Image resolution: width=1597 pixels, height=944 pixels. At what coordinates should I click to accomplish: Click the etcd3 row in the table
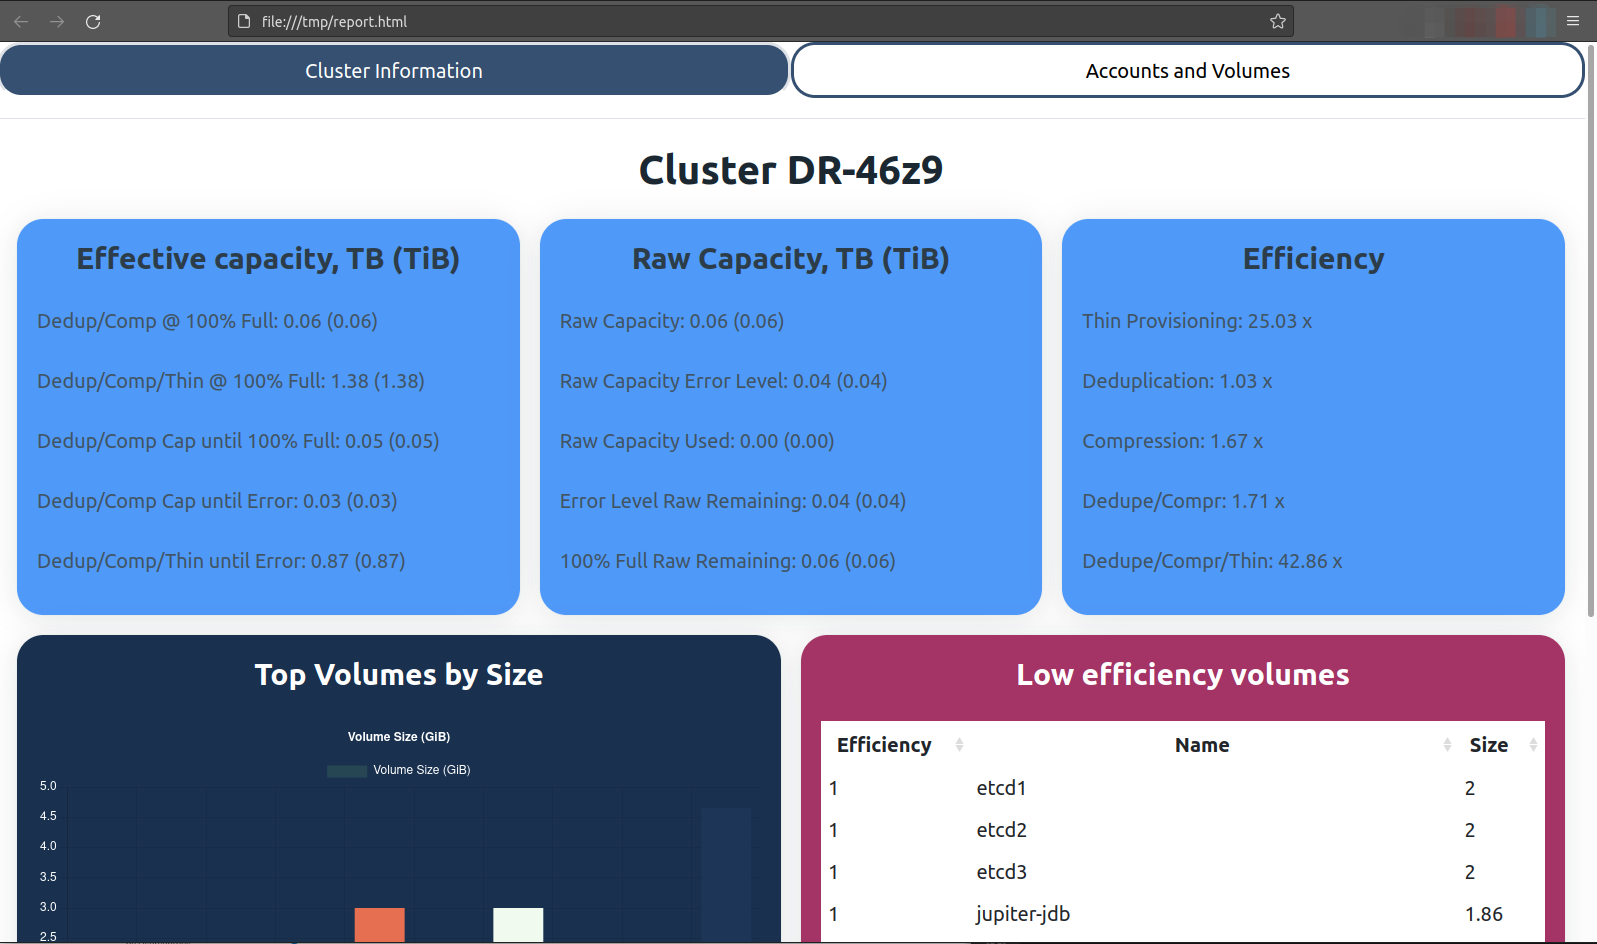[1001, 872]
